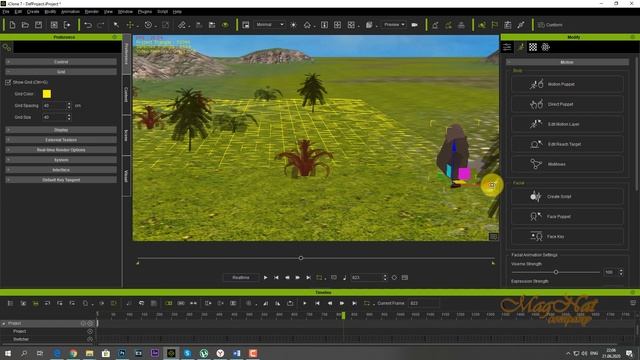The width and height of the screenshot is (640, 360).
Task: Click the Home camera view icon
Action: pyautogui.click(x=307, y=25)
